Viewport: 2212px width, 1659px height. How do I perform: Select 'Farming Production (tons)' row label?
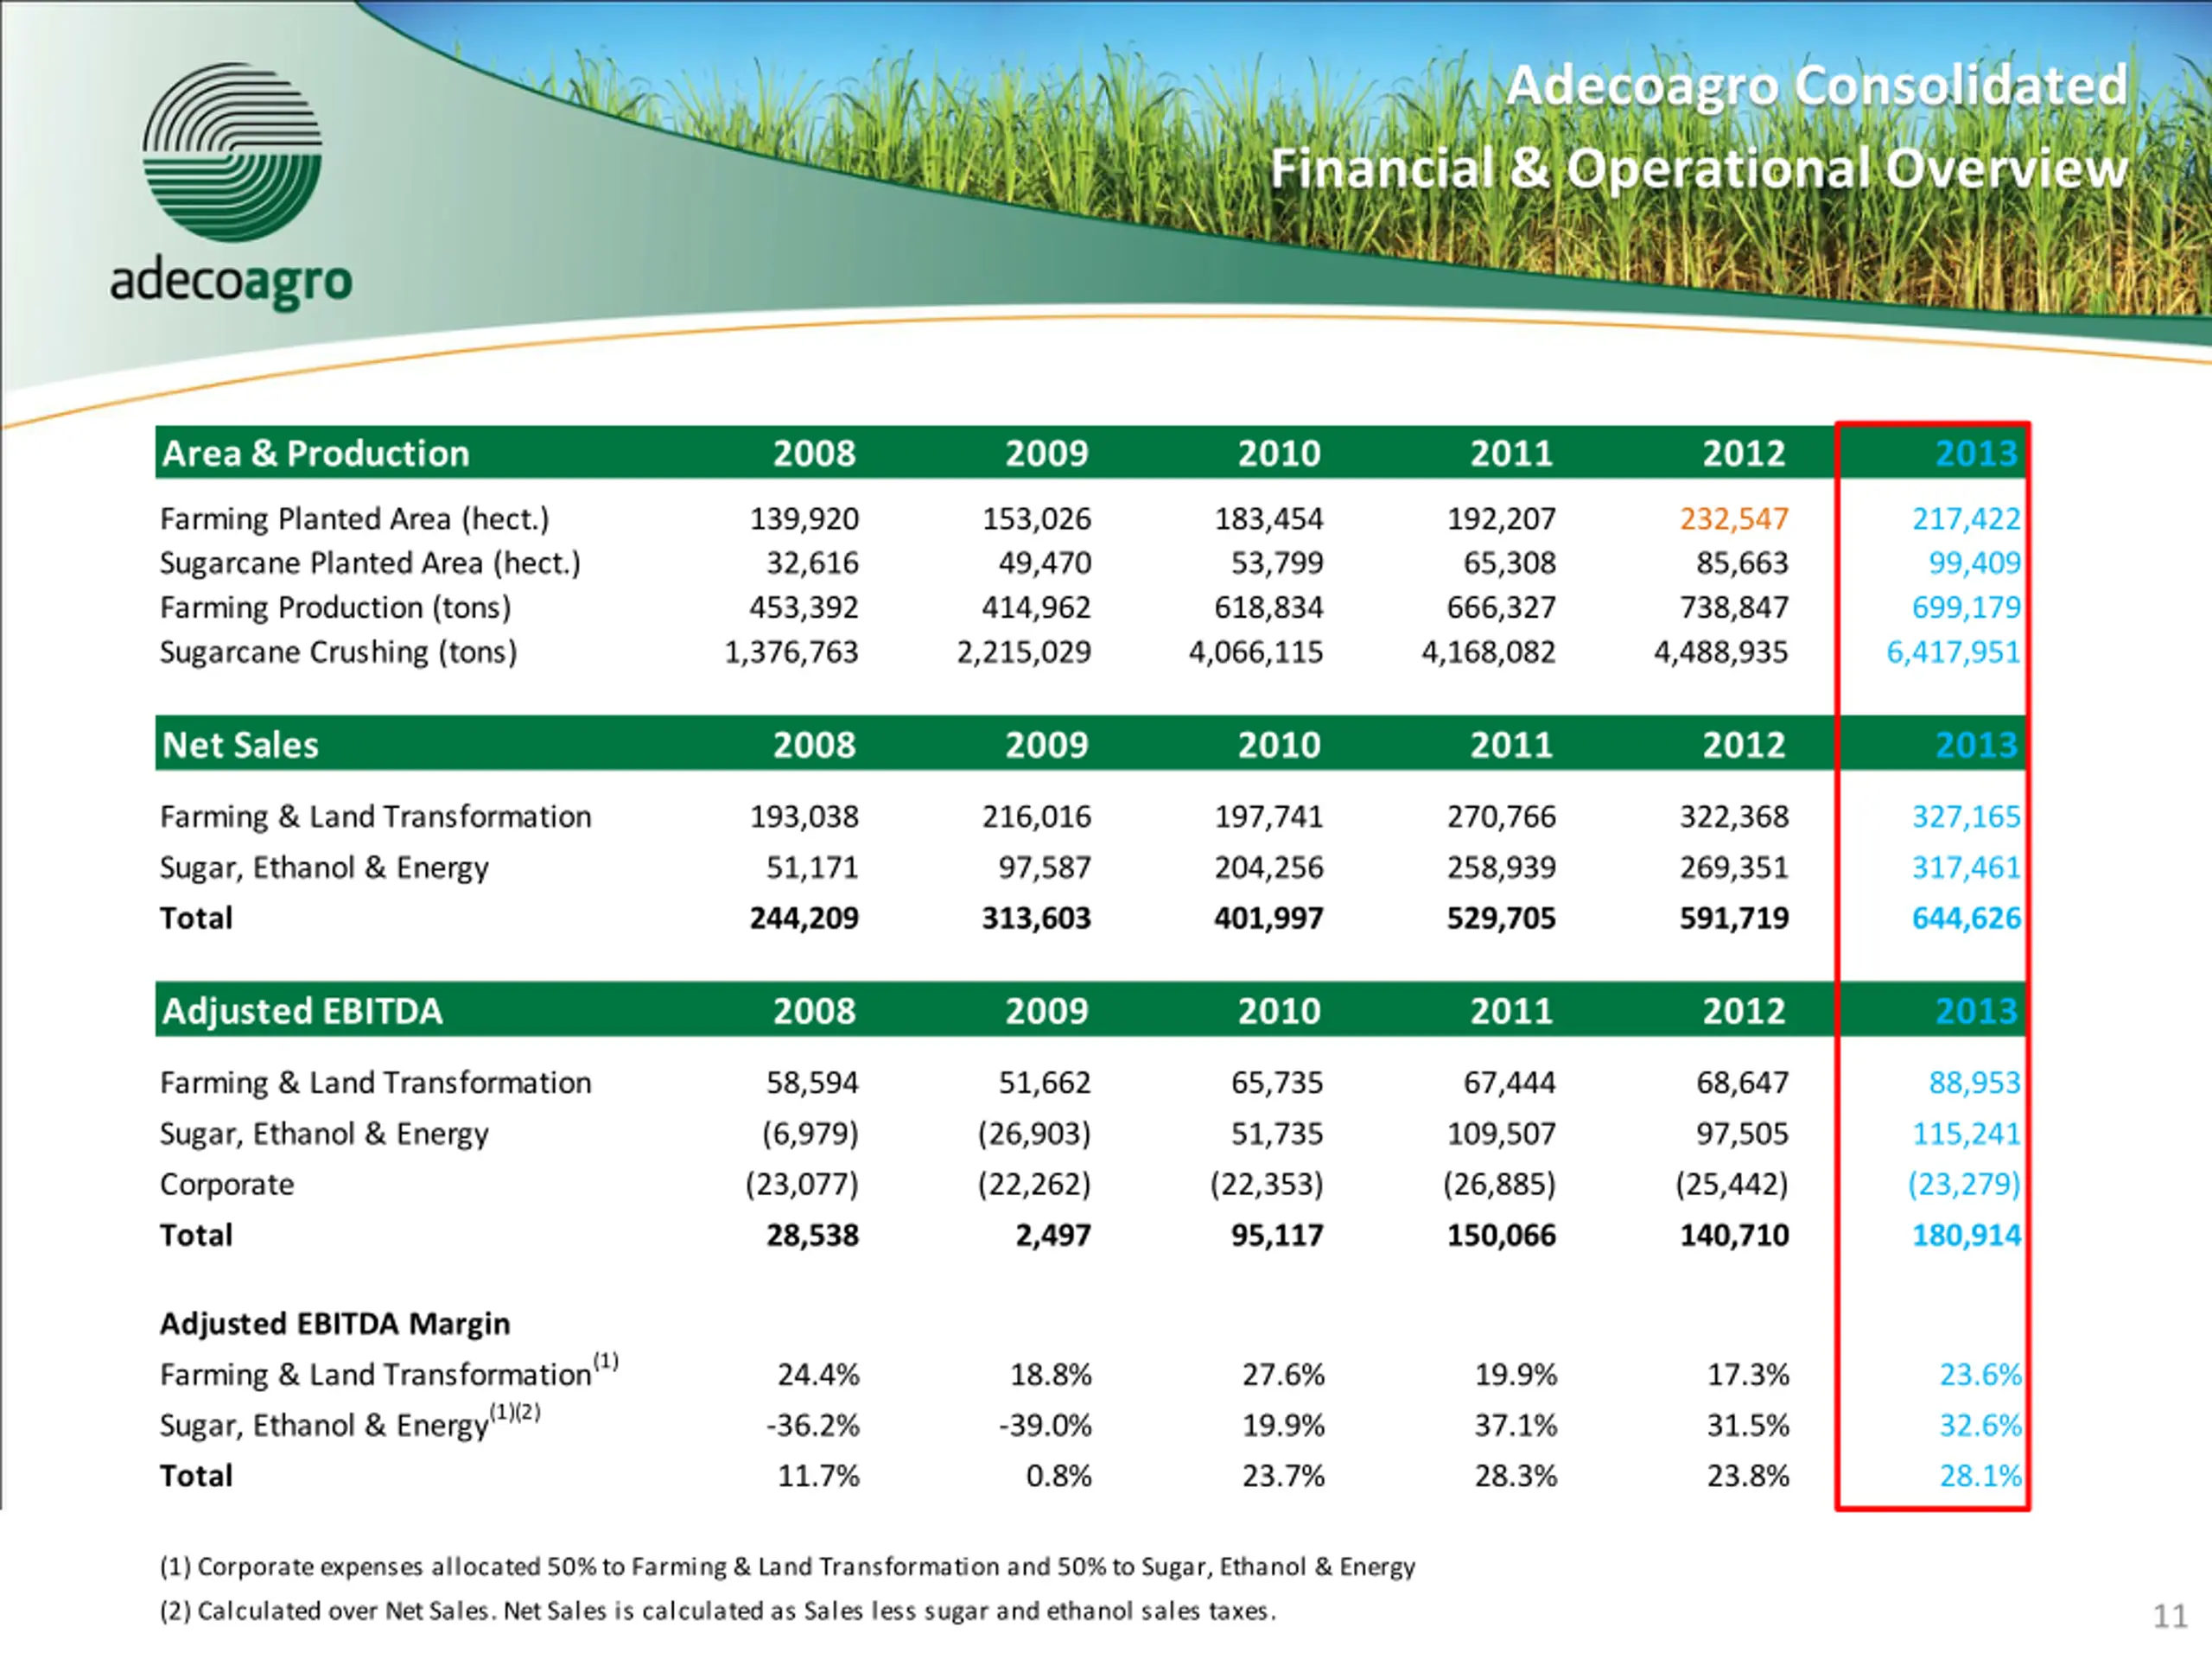tap(335, 607)
